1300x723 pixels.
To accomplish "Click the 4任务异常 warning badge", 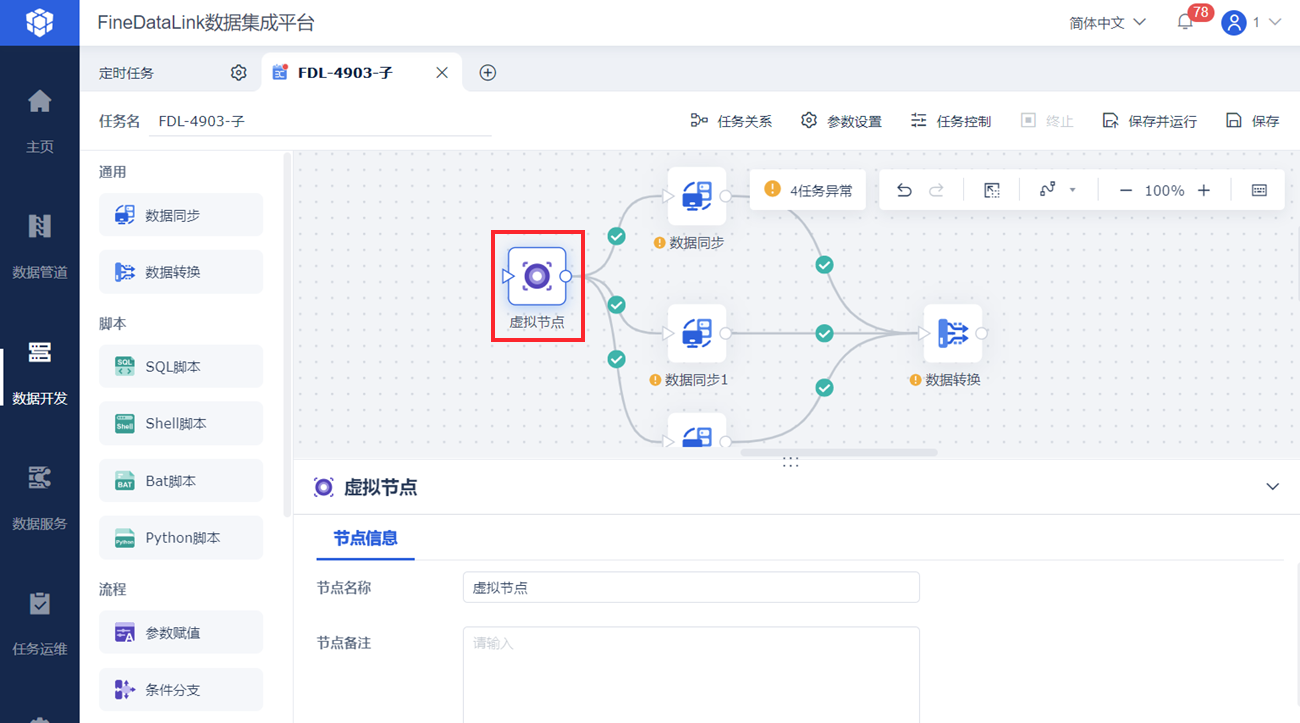I will click(x=808, y=190).
